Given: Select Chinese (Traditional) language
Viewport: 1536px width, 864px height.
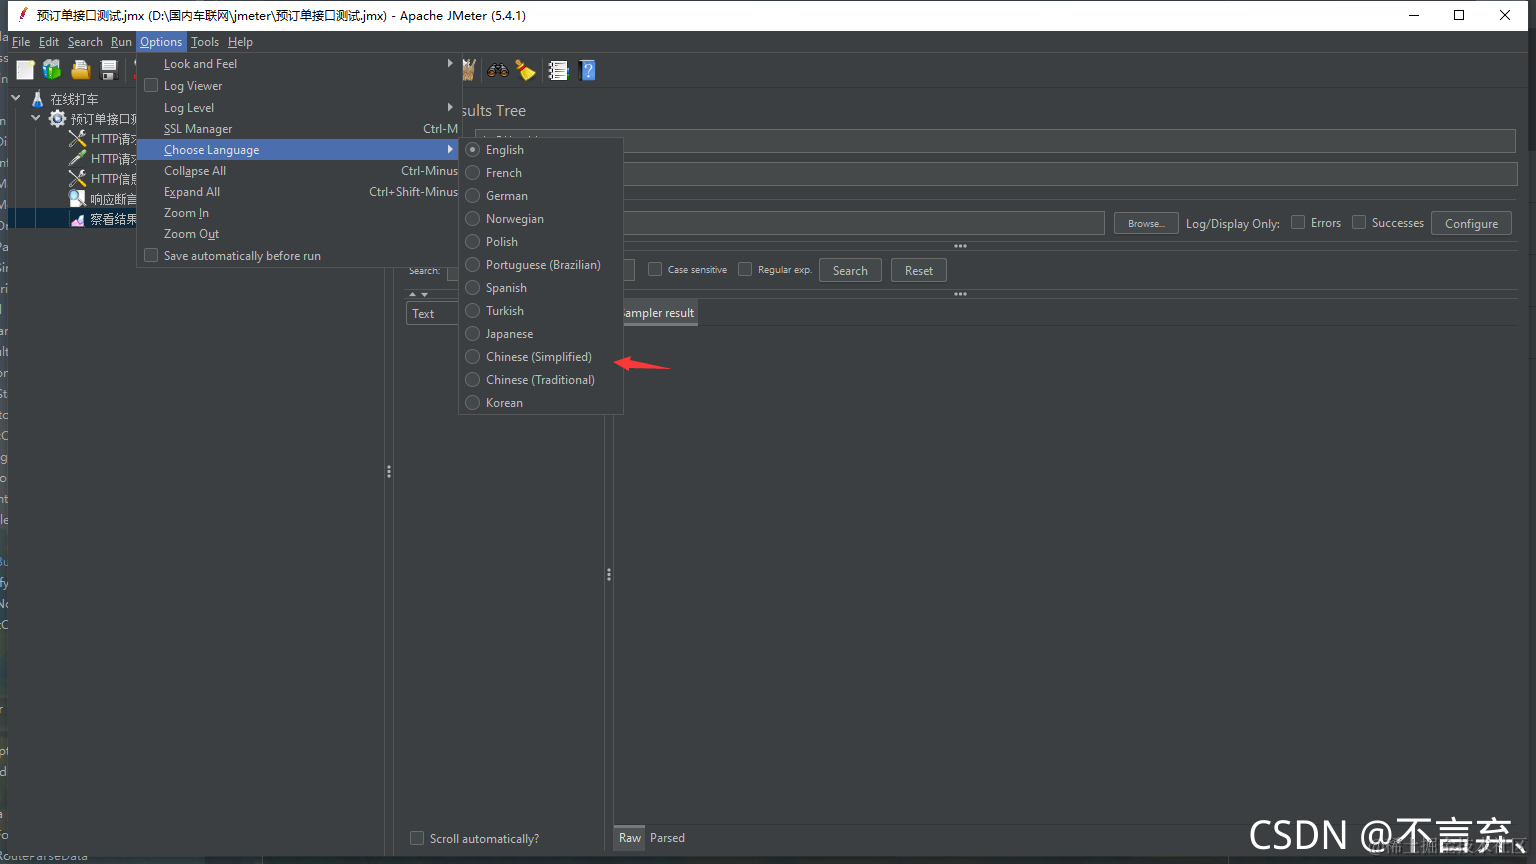Looking at the screenshot, I should click(541, 380).
